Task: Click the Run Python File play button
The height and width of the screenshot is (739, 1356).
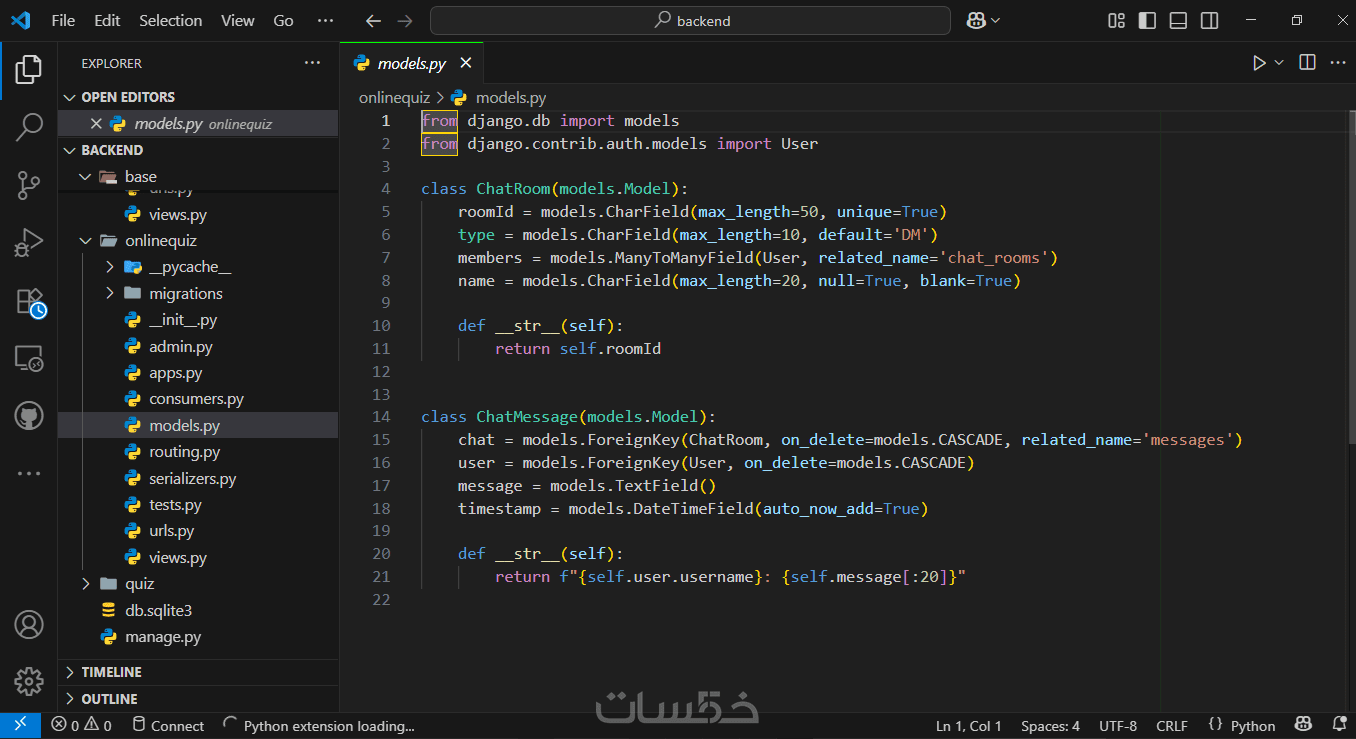Action: (x=1259, y=63)
